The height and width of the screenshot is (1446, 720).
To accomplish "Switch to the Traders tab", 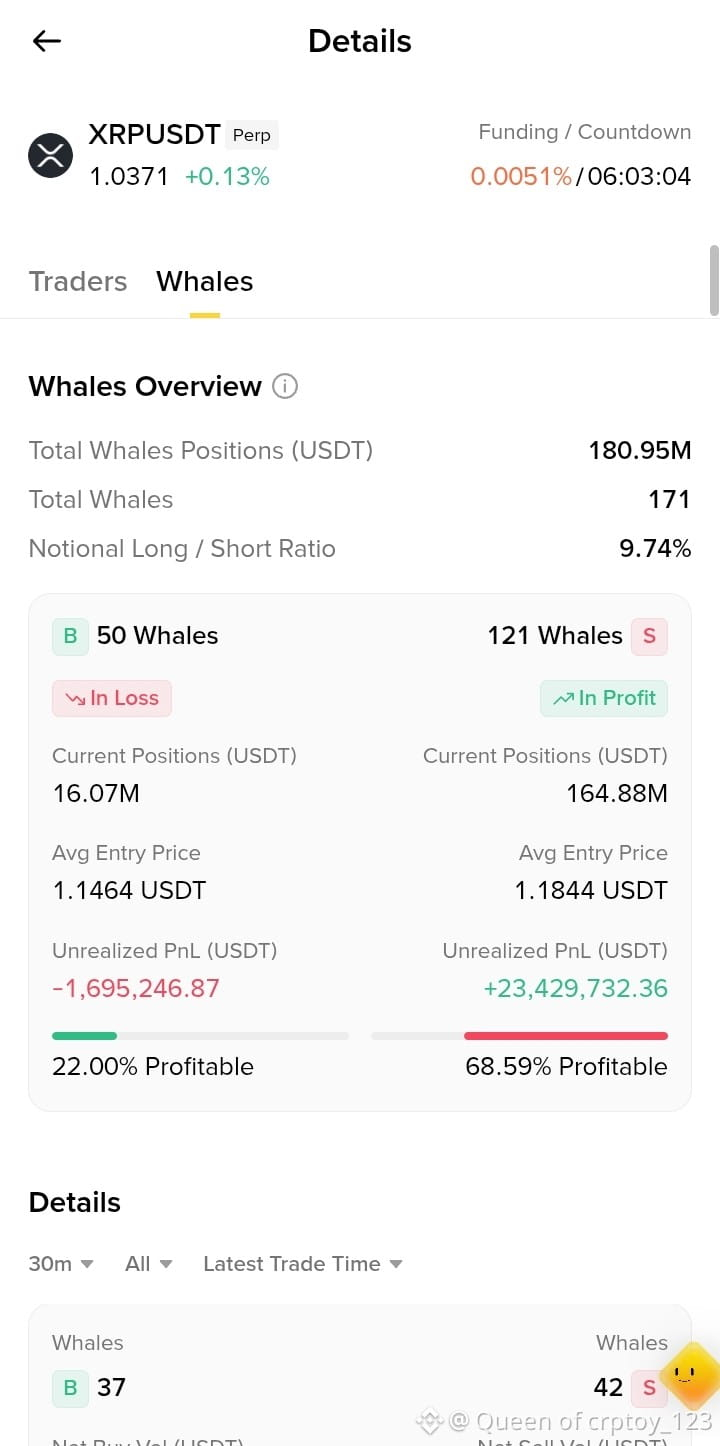I will [78, 282].
